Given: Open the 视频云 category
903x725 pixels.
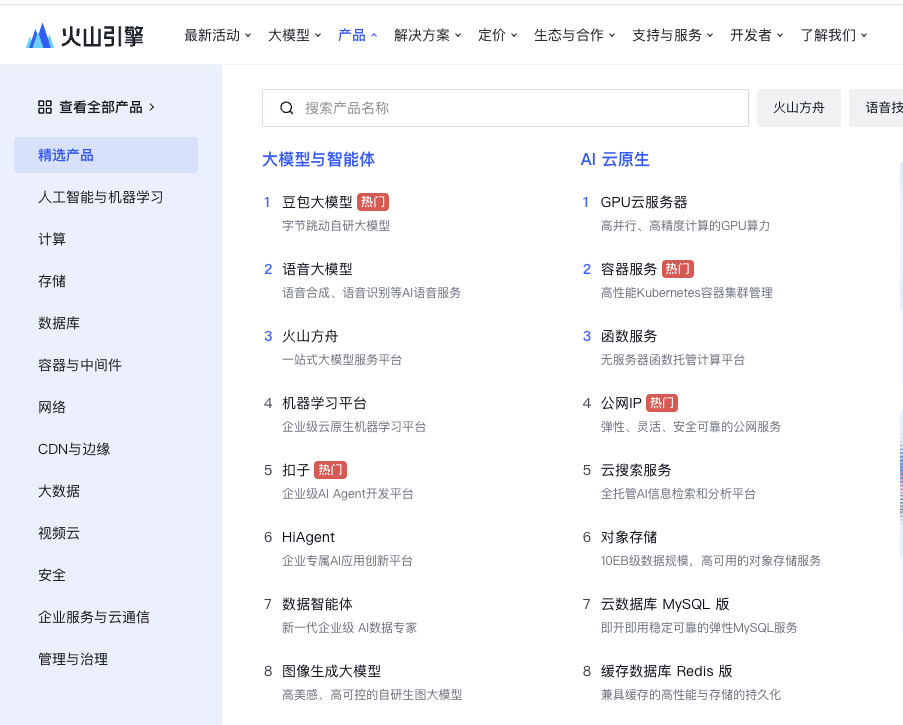Looking at the screenshot, I should [x=59, y=533].
